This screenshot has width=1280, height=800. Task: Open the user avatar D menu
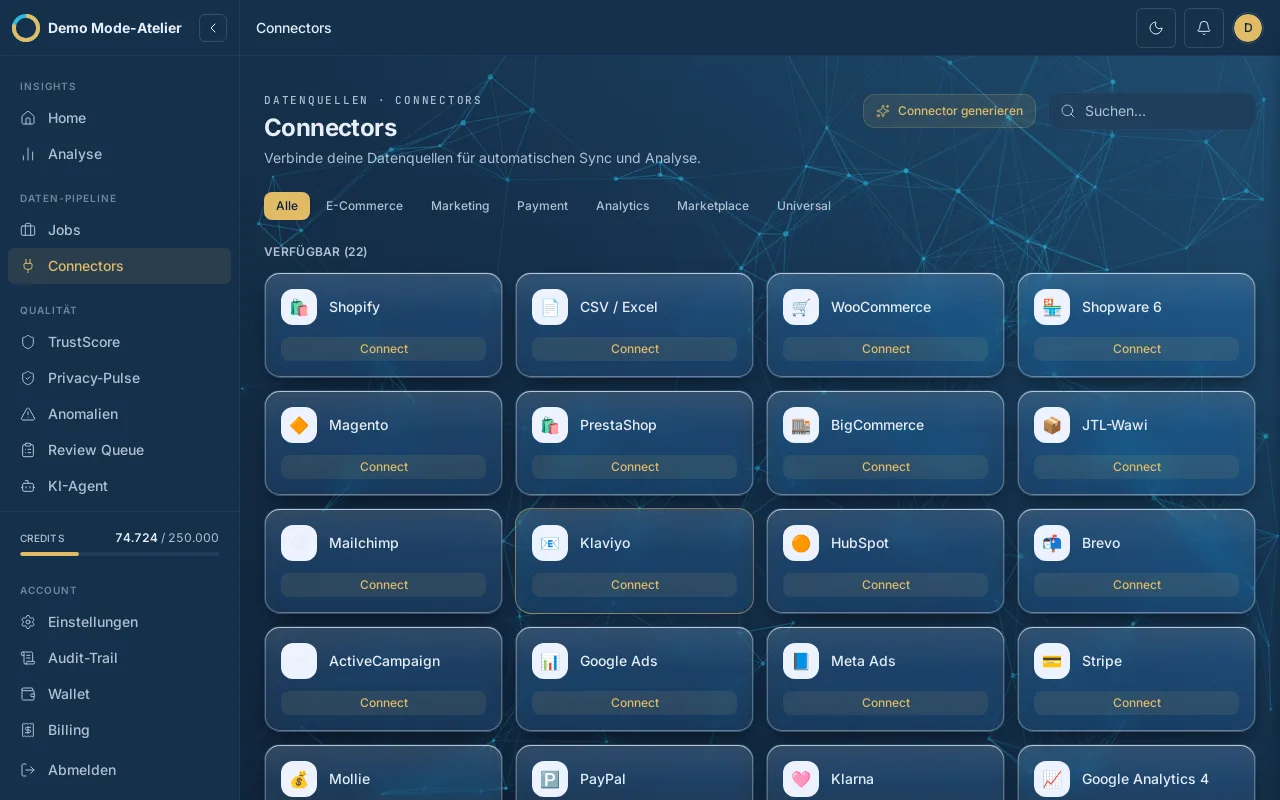tap(1248, 28)
